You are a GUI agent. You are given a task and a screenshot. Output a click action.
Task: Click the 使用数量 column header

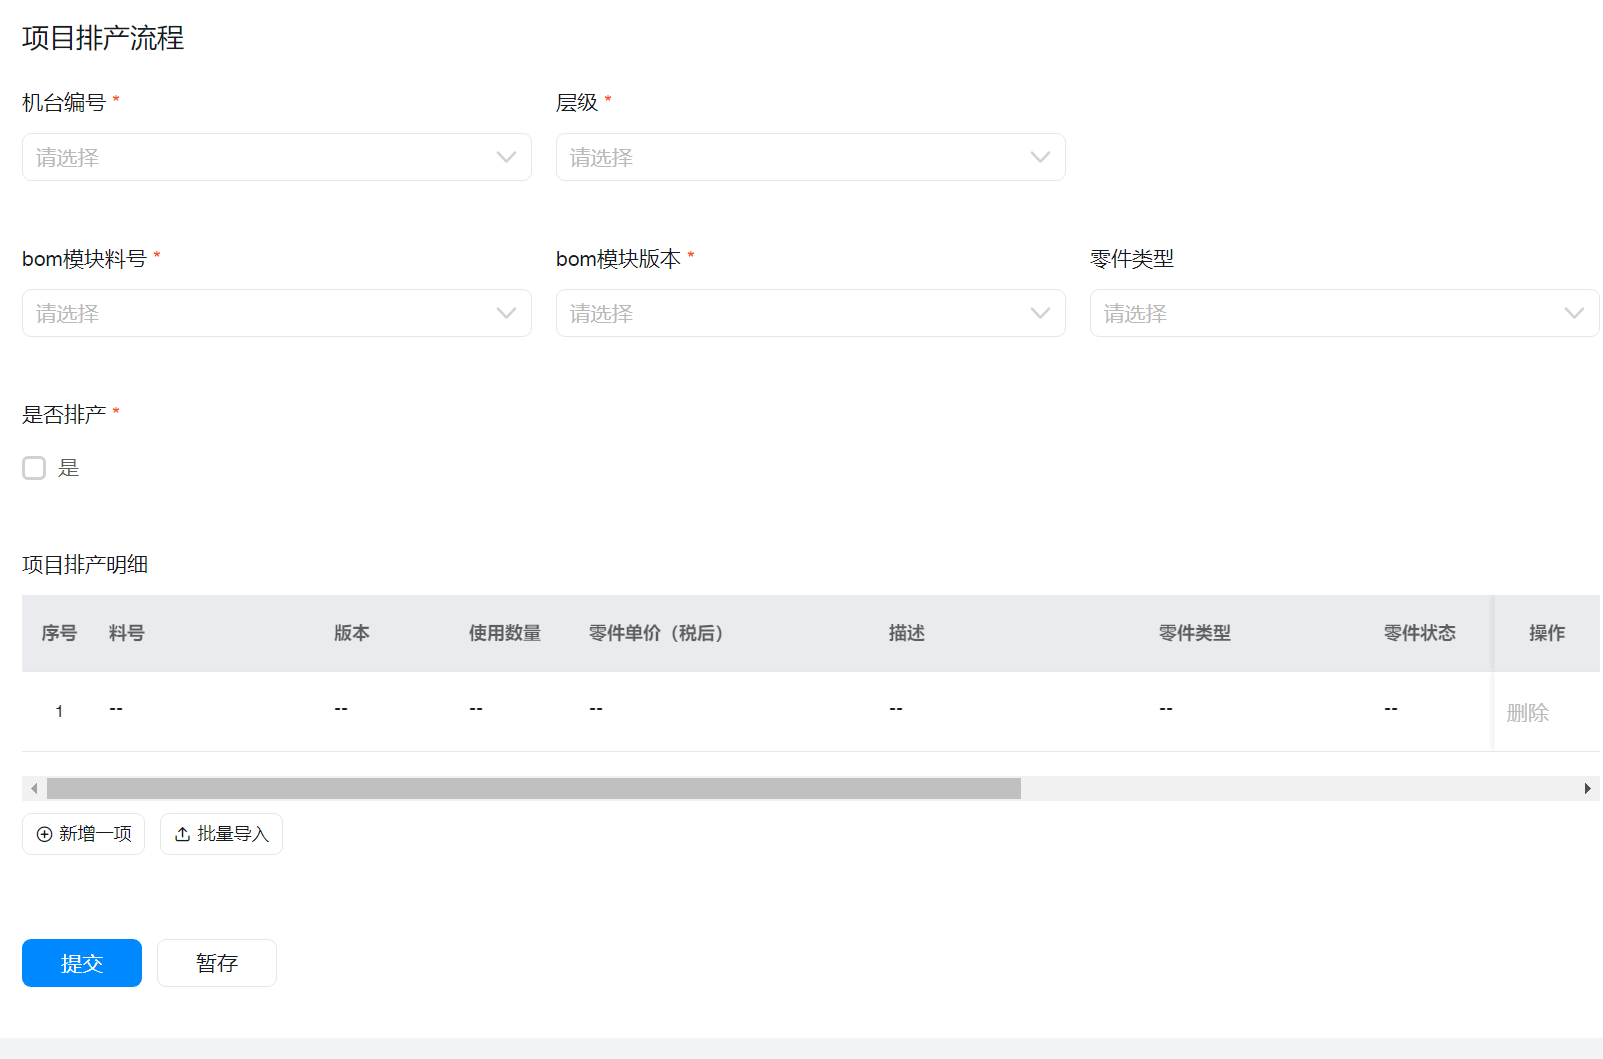505,633
